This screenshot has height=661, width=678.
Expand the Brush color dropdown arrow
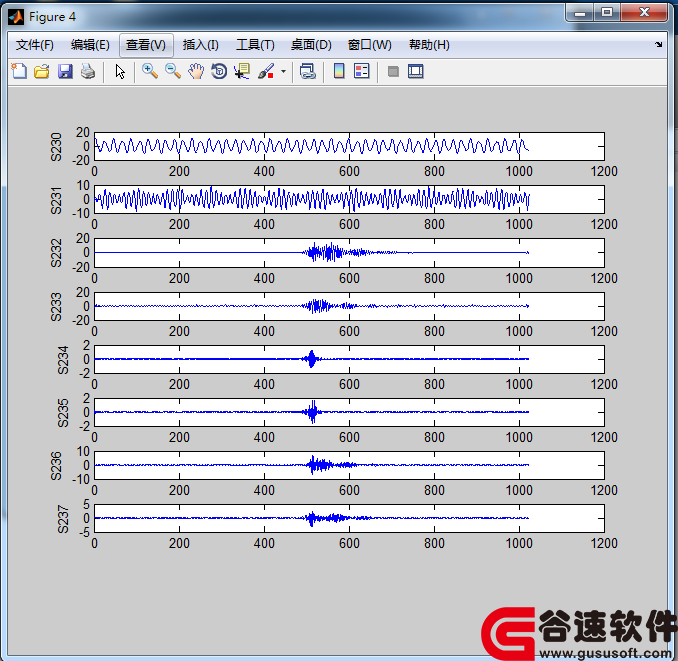283,71
